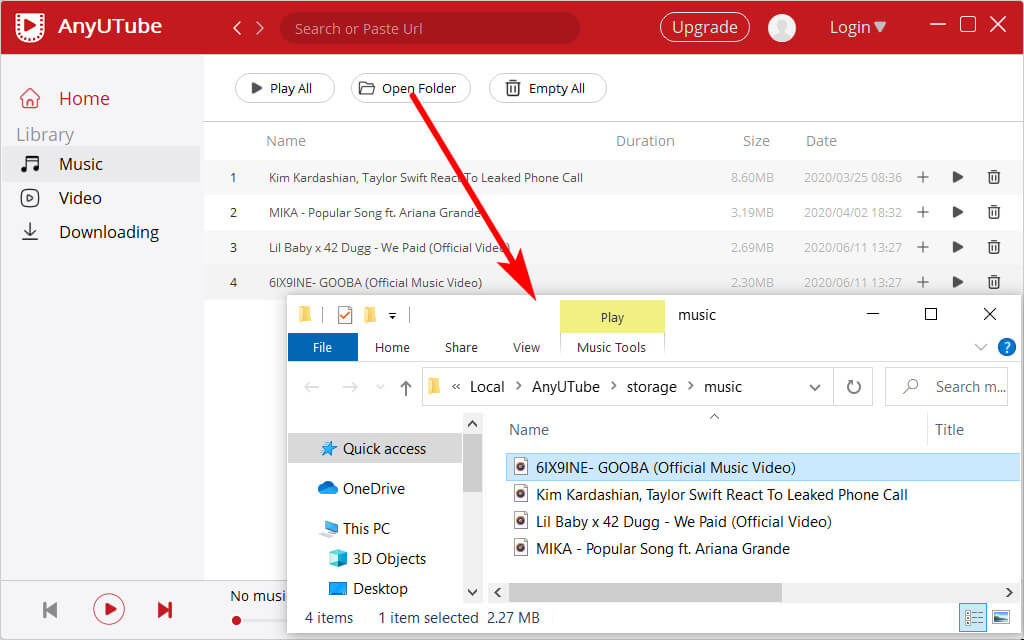1024x640 pixels.
Task: Click the red playback progress handle
Action: click(236, 620)
